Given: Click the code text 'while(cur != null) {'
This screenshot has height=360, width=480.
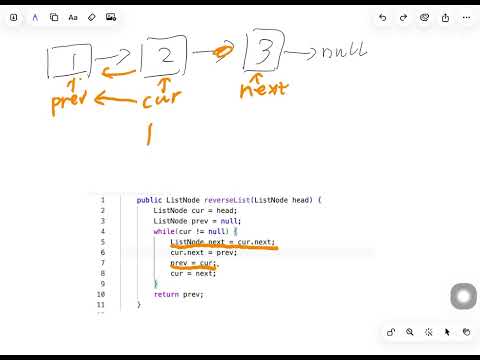Looking at the screenshot, I should tap(195, 231).
